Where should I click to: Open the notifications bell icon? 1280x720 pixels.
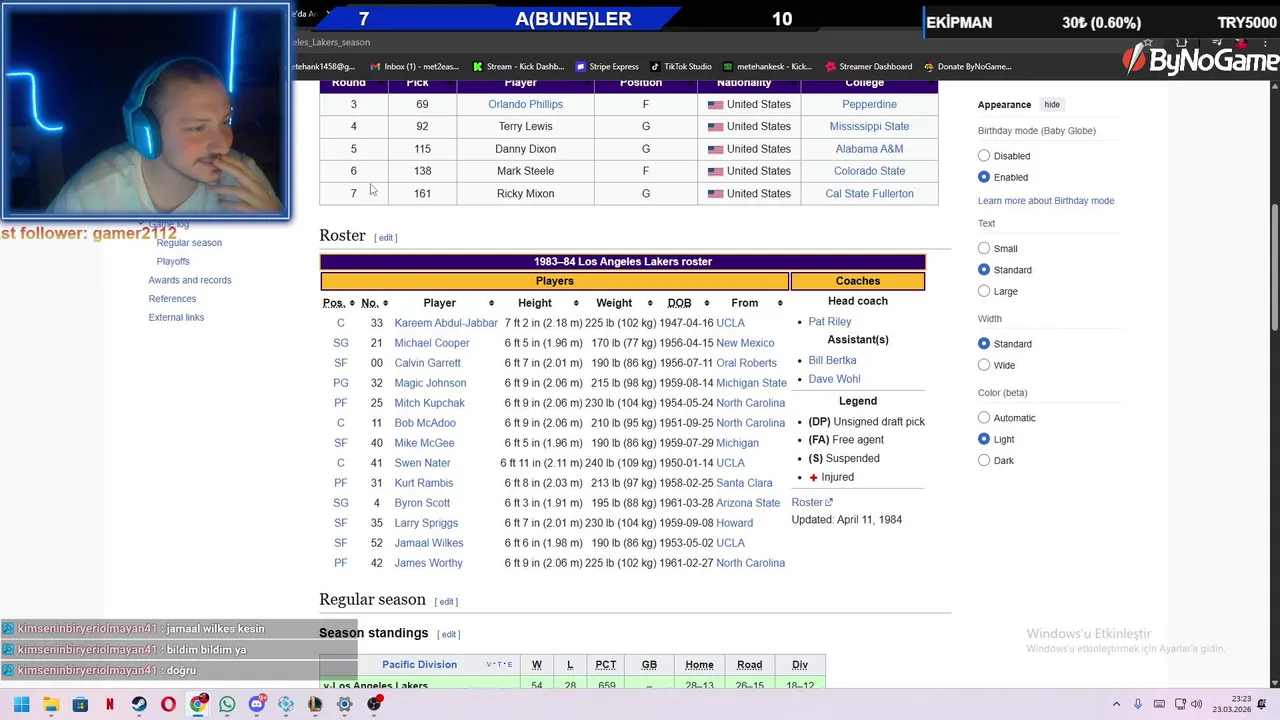coord(1262,704)
